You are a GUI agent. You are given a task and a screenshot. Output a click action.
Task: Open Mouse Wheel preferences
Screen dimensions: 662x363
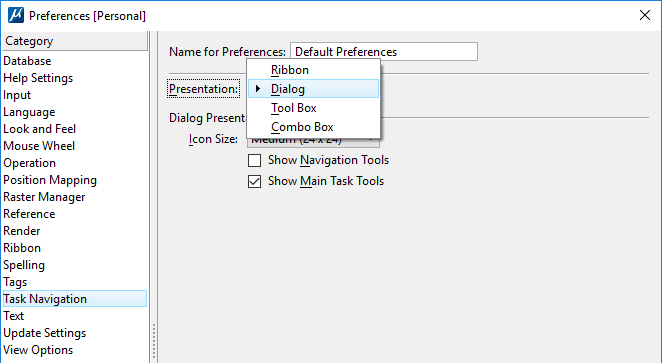point(39,146)
